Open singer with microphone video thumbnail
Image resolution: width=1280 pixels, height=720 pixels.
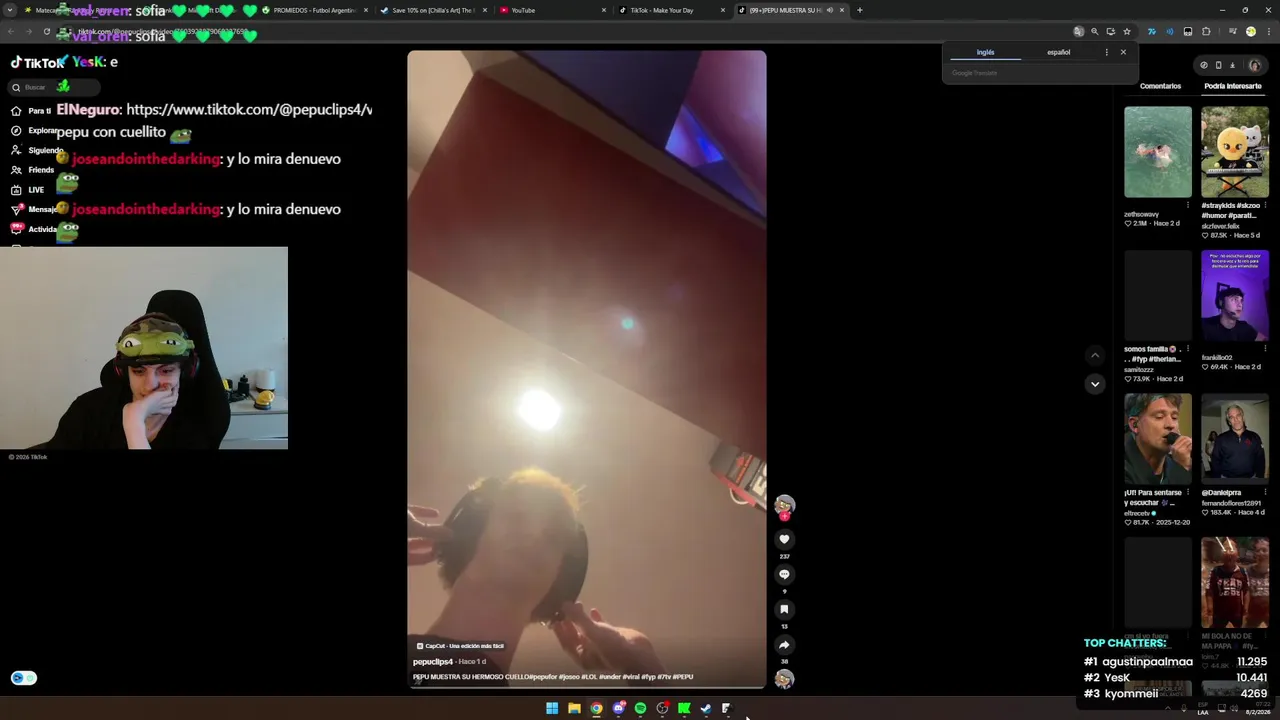1158,439
